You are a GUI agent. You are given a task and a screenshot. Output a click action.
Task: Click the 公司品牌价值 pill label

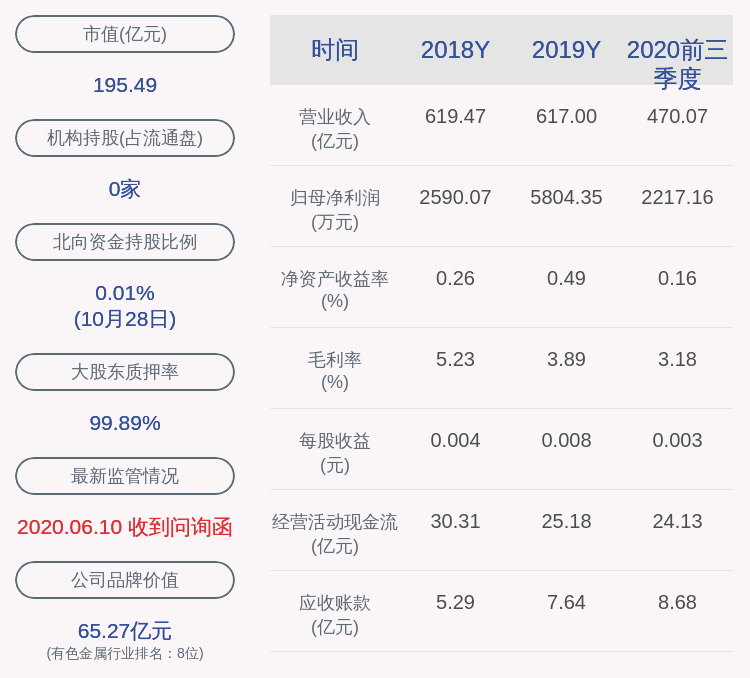(125, 580)
